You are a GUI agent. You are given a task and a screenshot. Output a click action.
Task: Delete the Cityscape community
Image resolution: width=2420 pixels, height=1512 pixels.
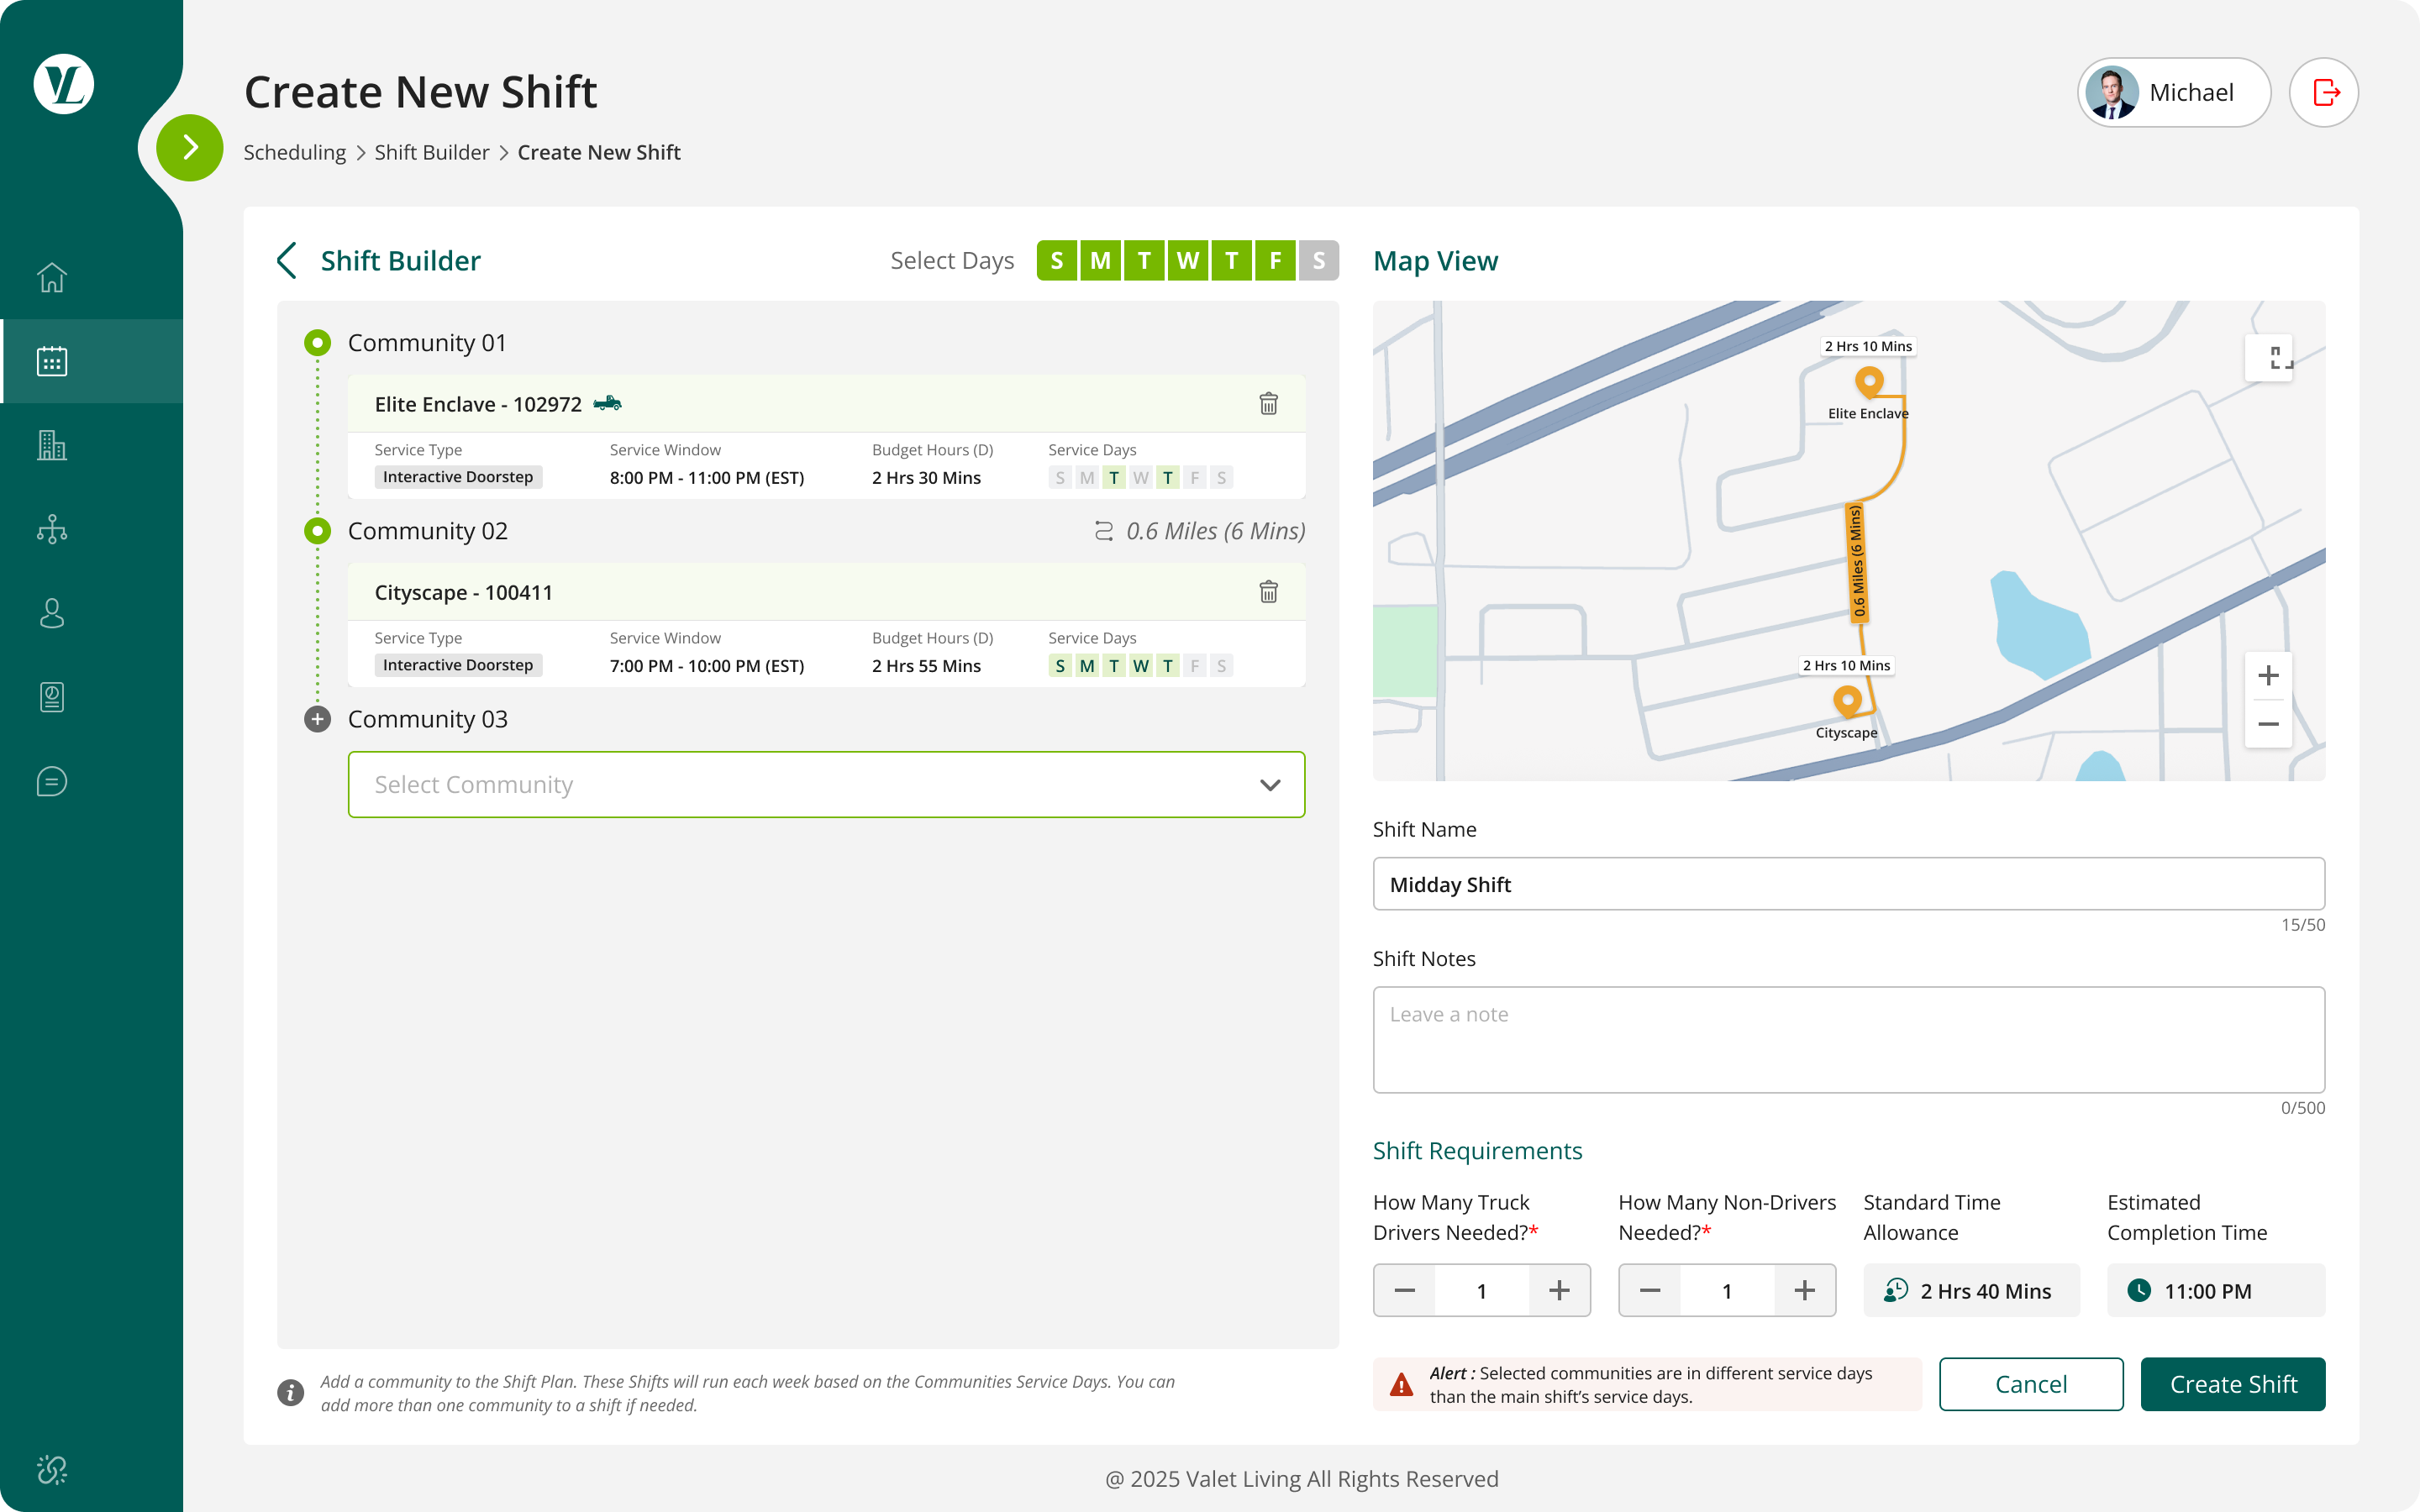1268,592
